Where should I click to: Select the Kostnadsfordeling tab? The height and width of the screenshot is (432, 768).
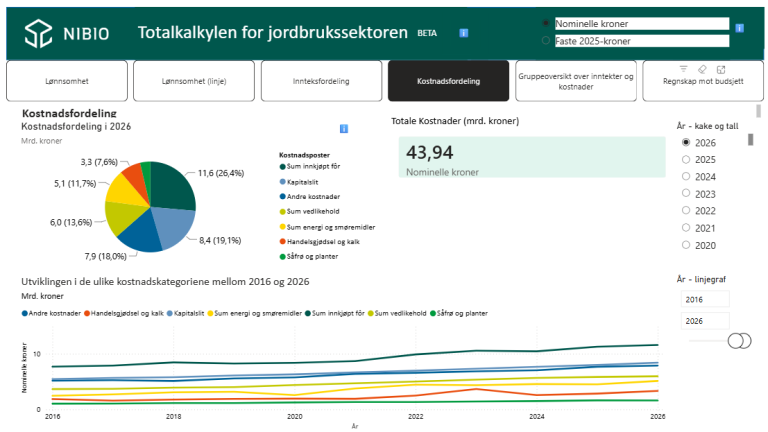pos(449,81)
